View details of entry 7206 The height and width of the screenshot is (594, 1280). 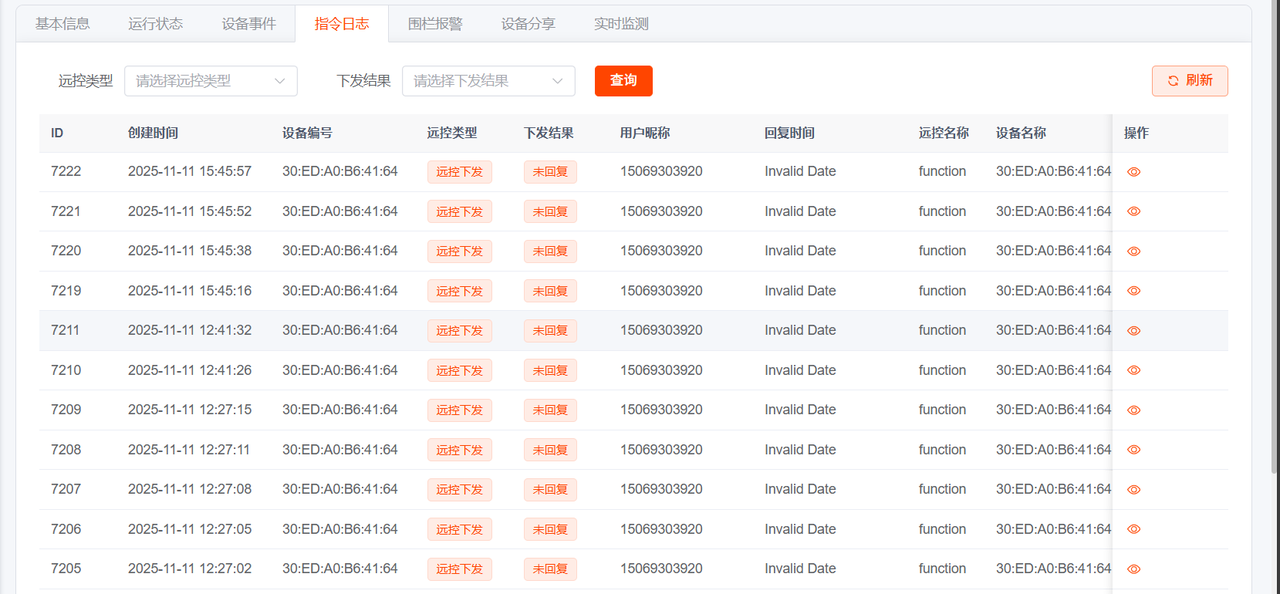[x=1133, y=529]
